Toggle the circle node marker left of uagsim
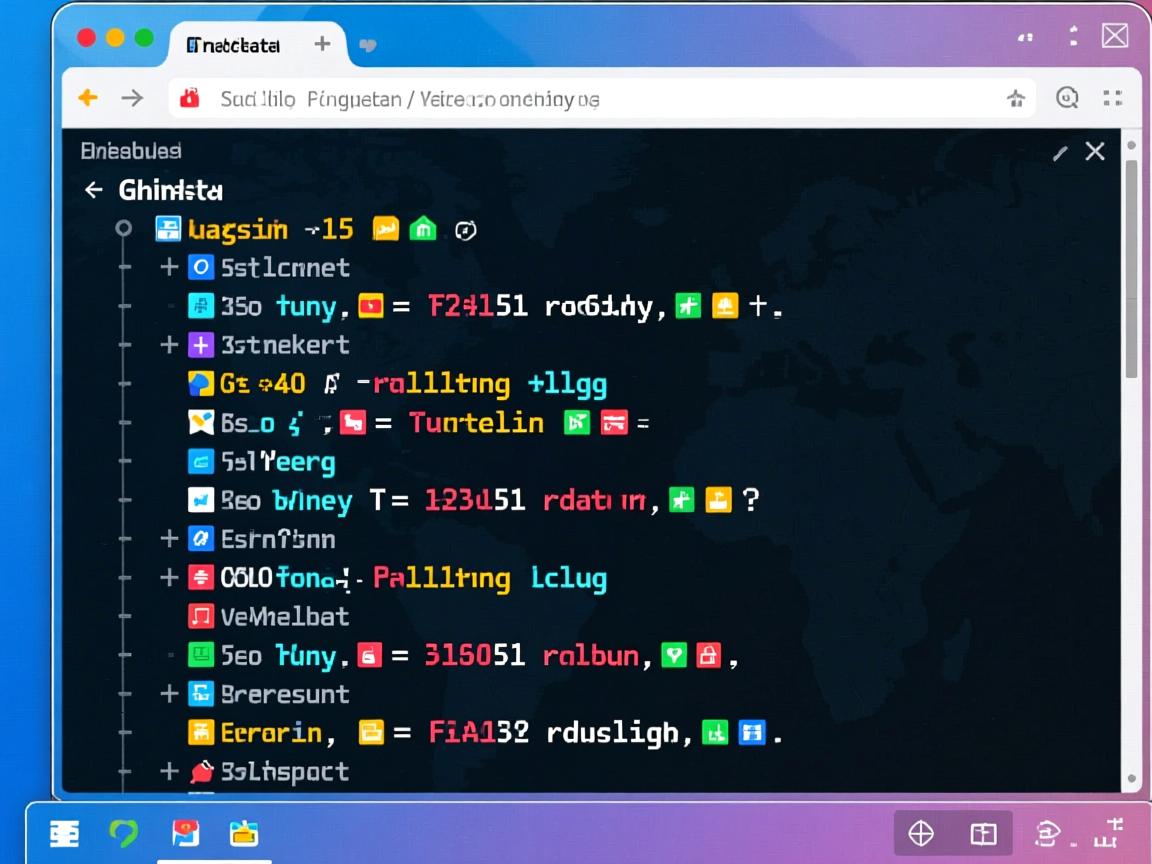The image size is (1152, 864). (123, 229)
